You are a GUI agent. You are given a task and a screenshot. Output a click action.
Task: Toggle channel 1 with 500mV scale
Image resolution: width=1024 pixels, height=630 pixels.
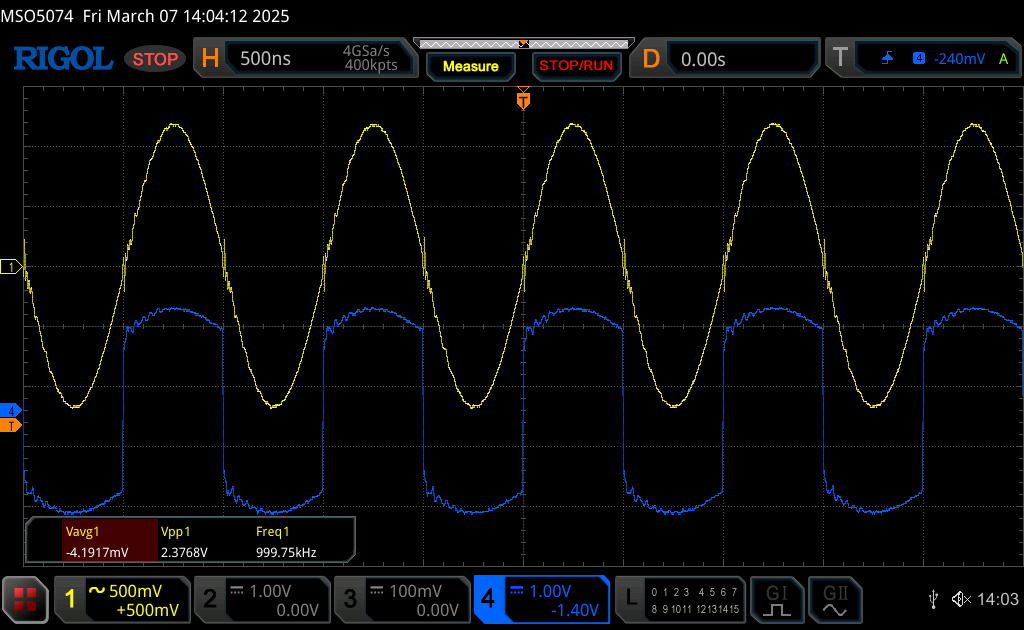click(121, 599)
